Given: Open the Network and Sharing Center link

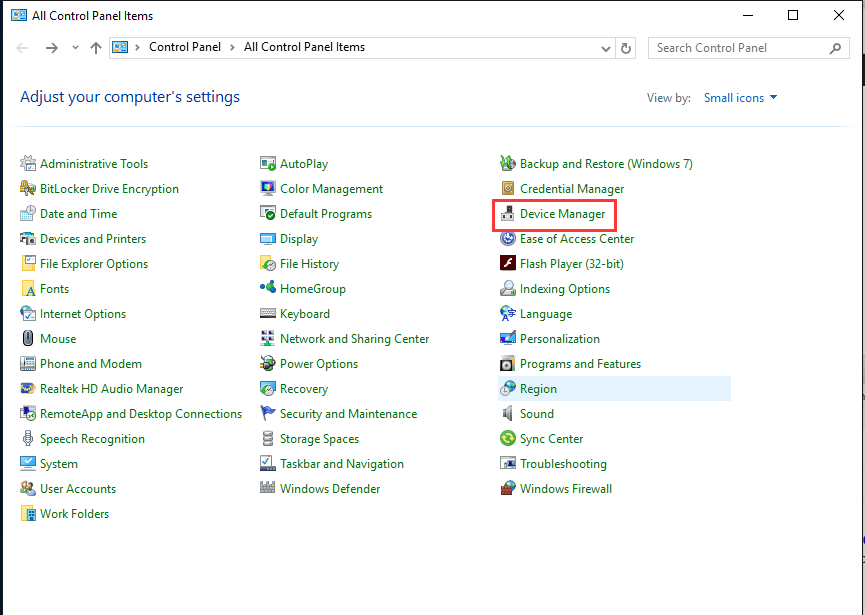Looking at the screenshot, I should coord(354,339).
